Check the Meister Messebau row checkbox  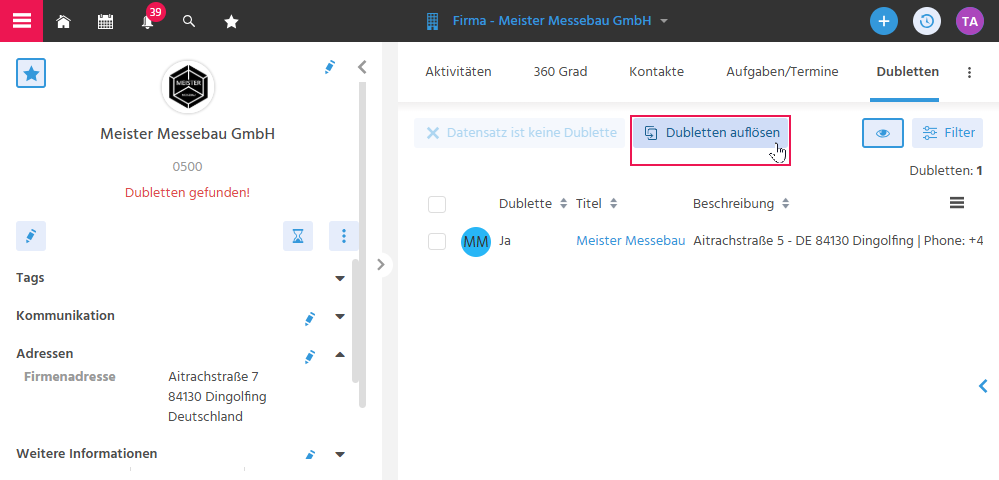436,242
